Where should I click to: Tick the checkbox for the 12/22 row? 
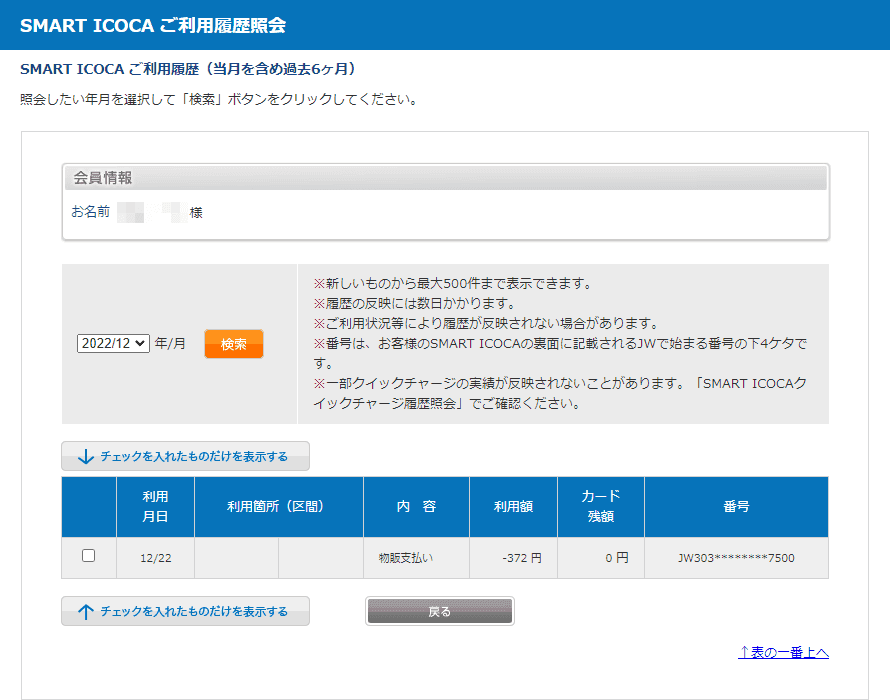pyautogui.click(x=88, y=556)
